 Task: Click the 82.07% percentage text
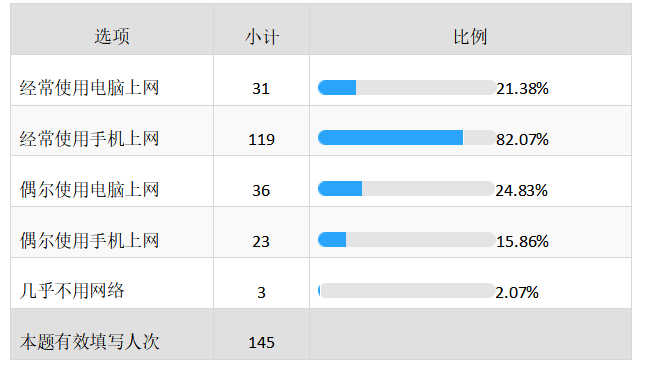pyautogui.click(x=522, y=140)
